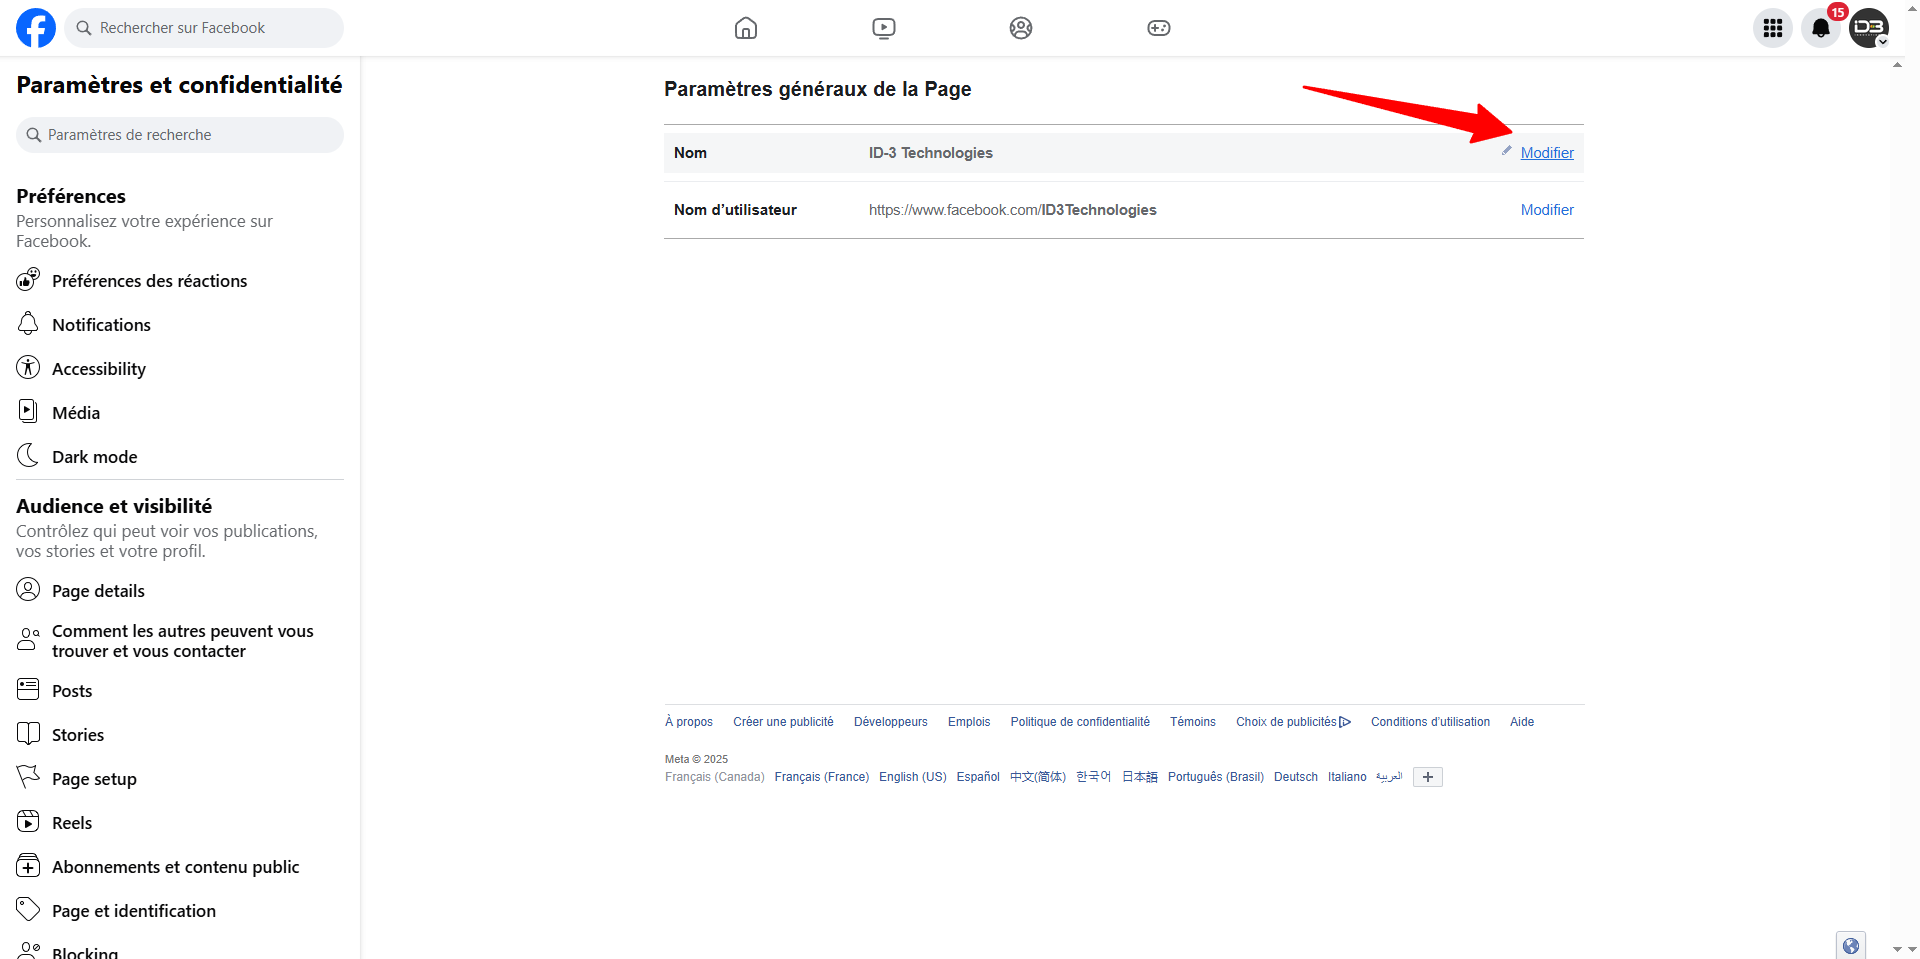This screenshot has width=1920, height=959.
Task: Click Développeurs footer link
Action: click(891, 722)
